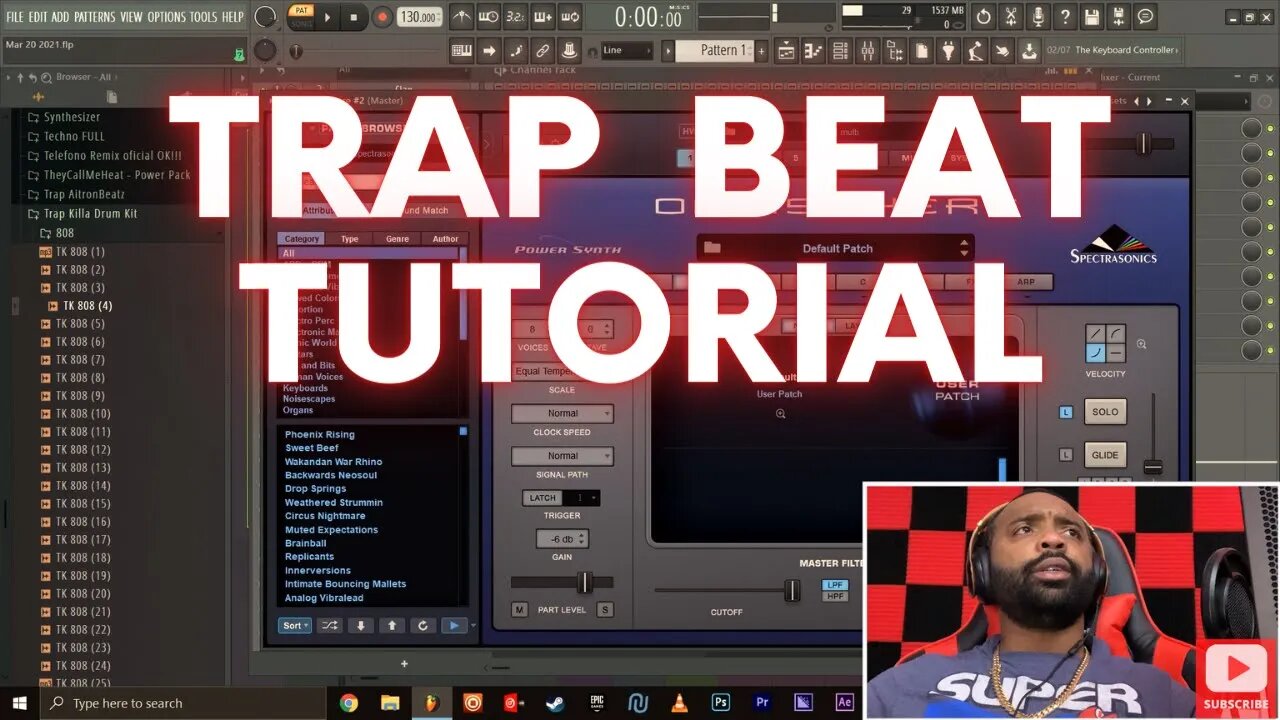Open the TOOLS menu
1280x720 pixels.
pos(203,17)
